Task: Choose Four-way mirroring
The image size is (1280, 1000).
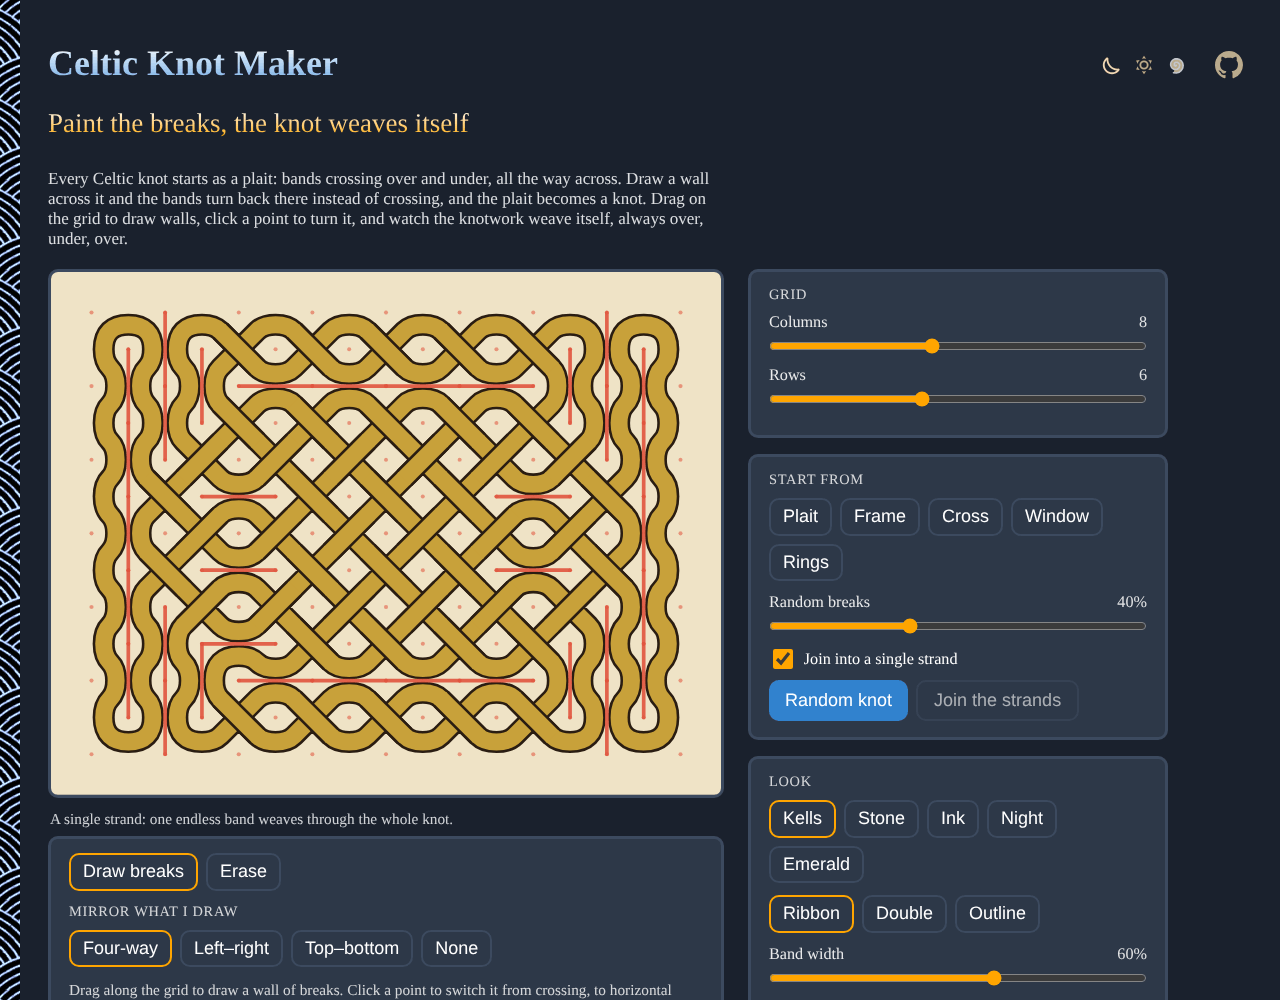Action: tap(120, 949)
